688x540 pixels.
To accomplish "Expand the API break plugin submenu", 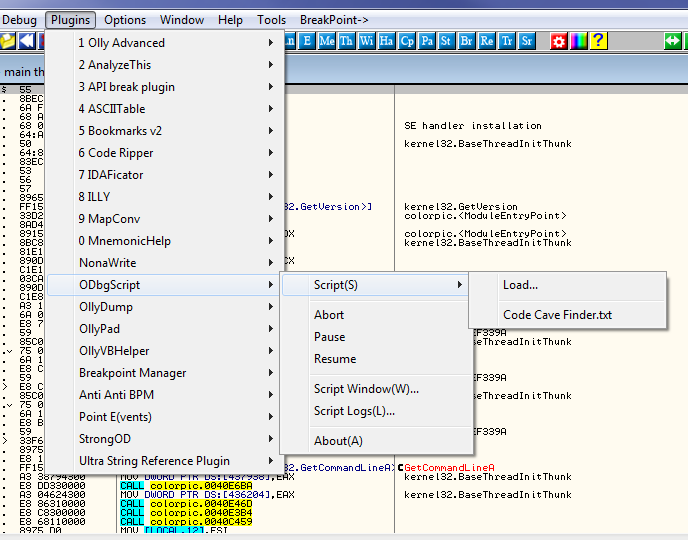I will [165, 86].
